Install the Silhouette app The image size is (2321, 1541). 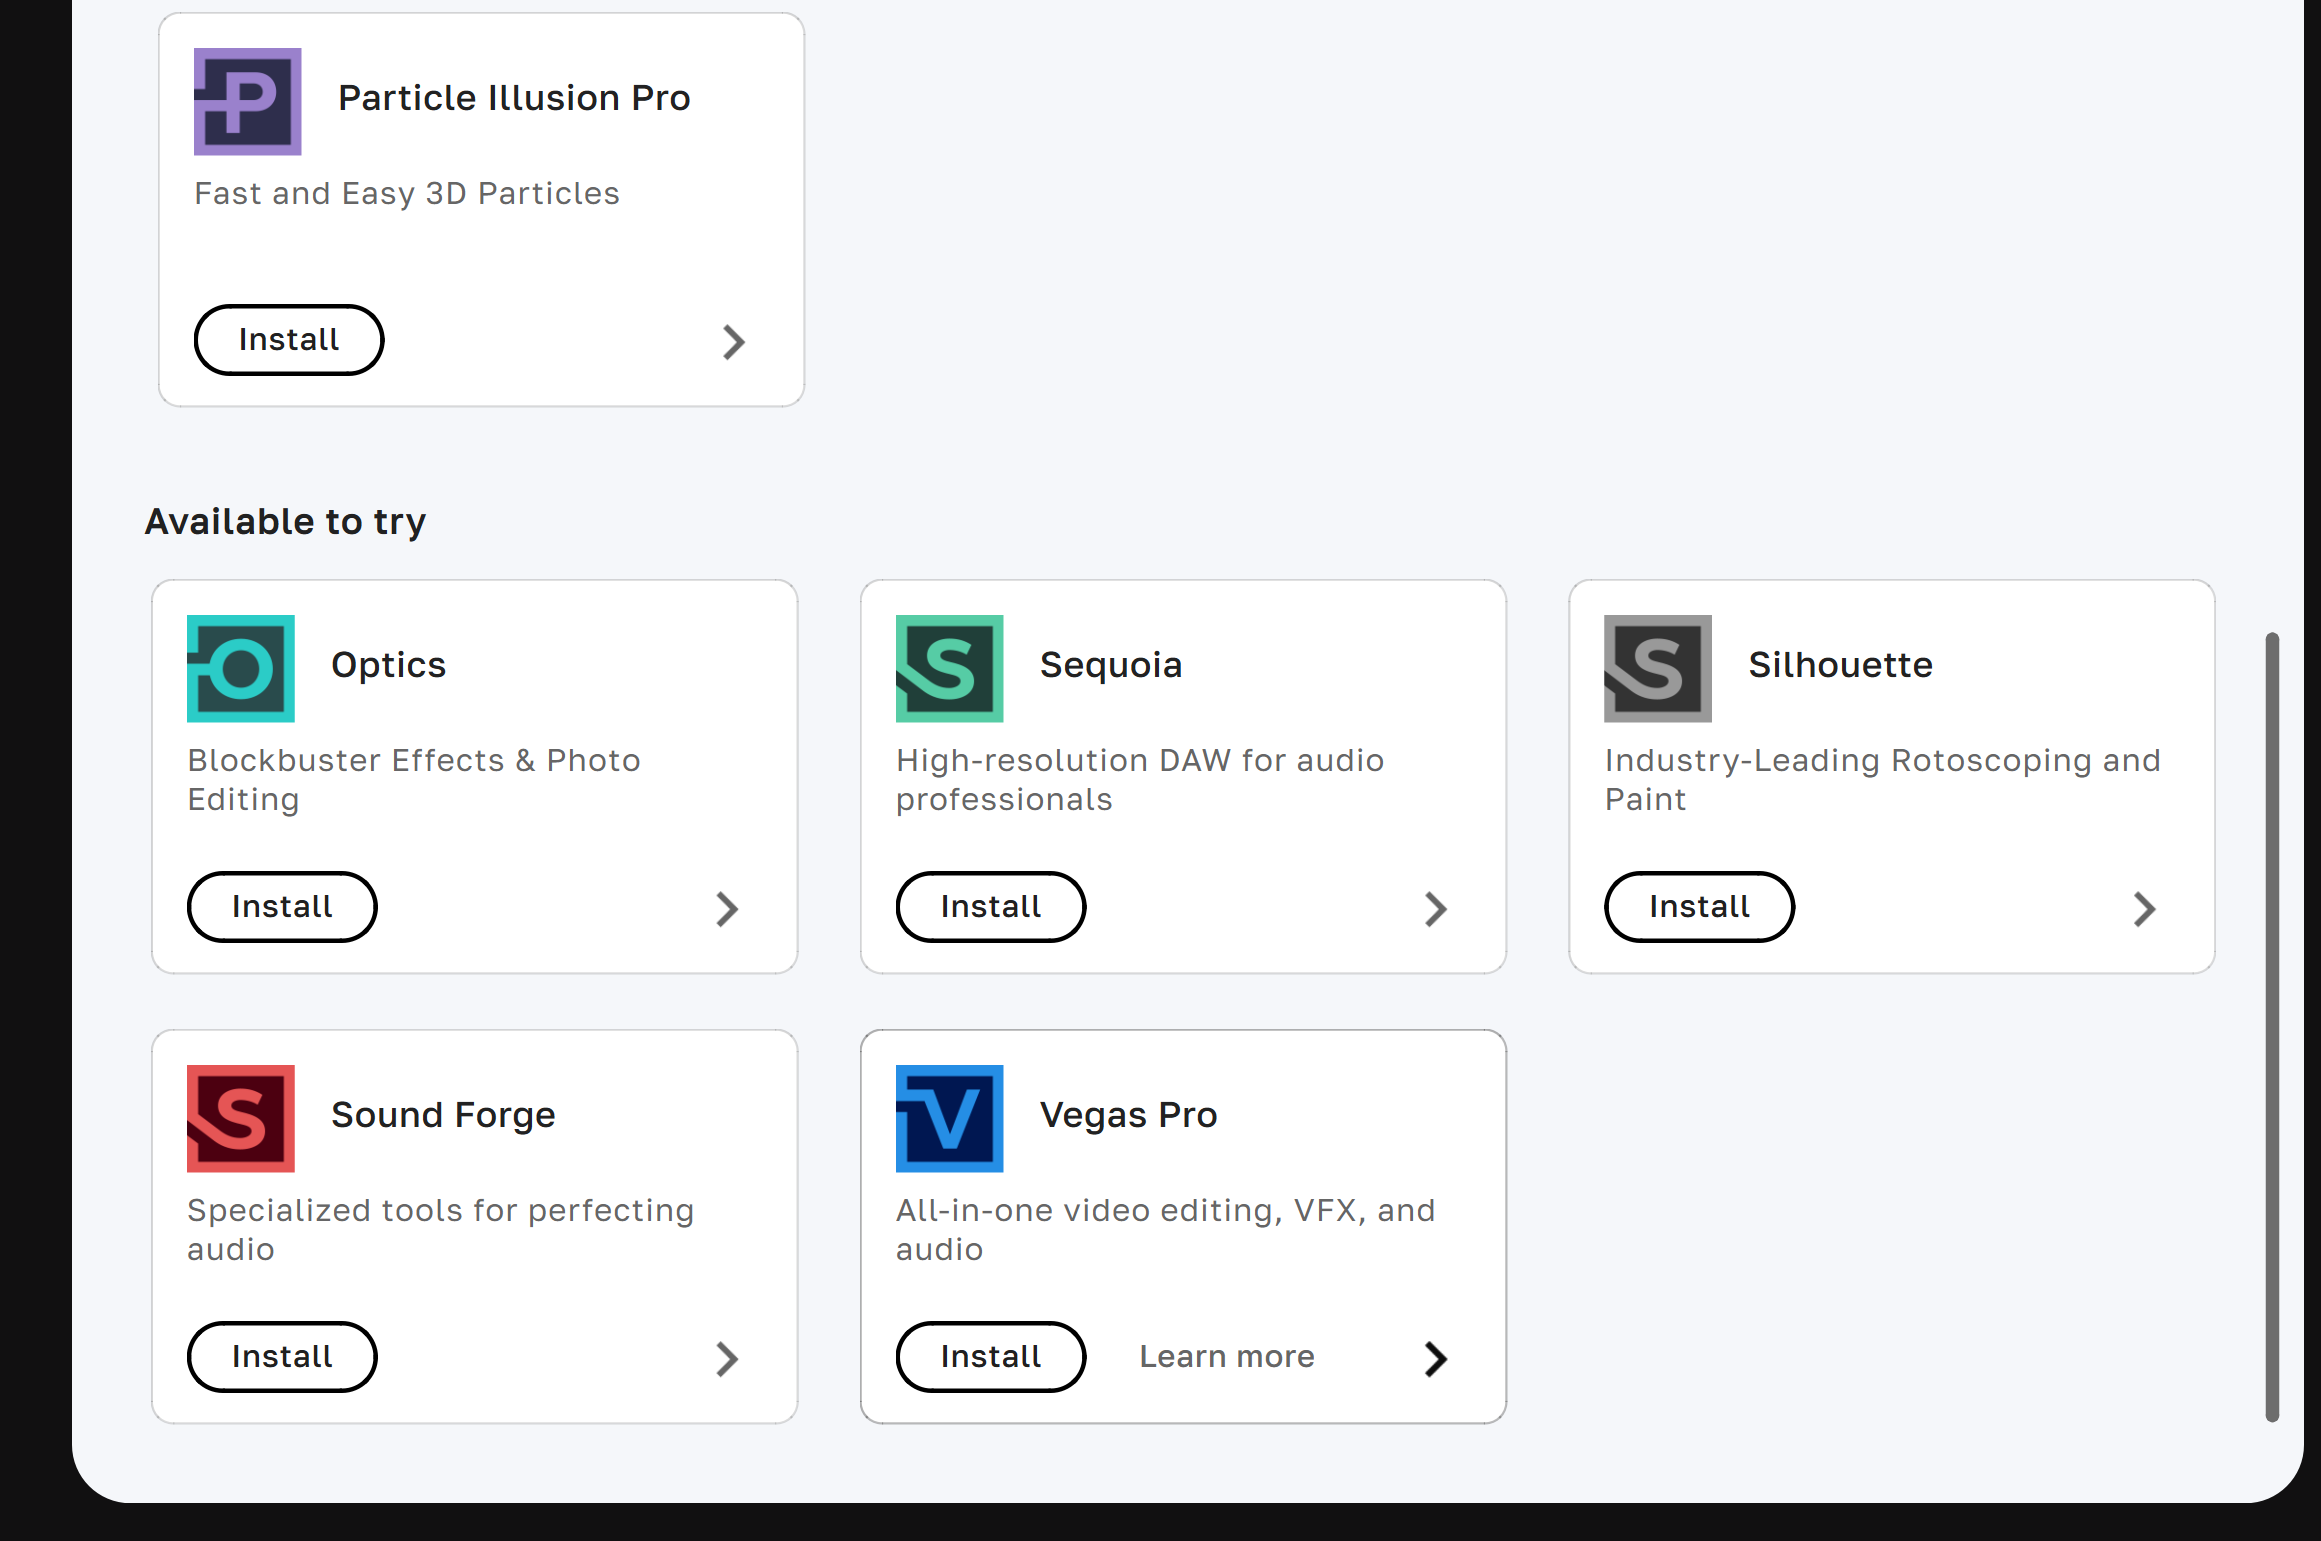(x=1700, y=907)
